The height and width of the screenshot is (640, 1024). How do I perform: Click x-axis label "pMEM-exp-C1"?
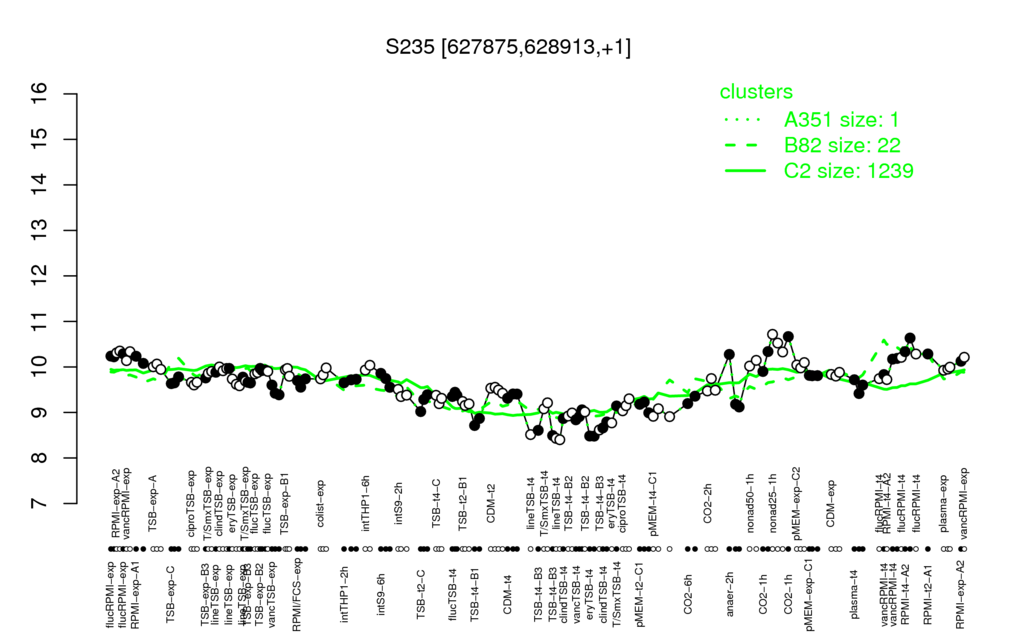point(810,596)
